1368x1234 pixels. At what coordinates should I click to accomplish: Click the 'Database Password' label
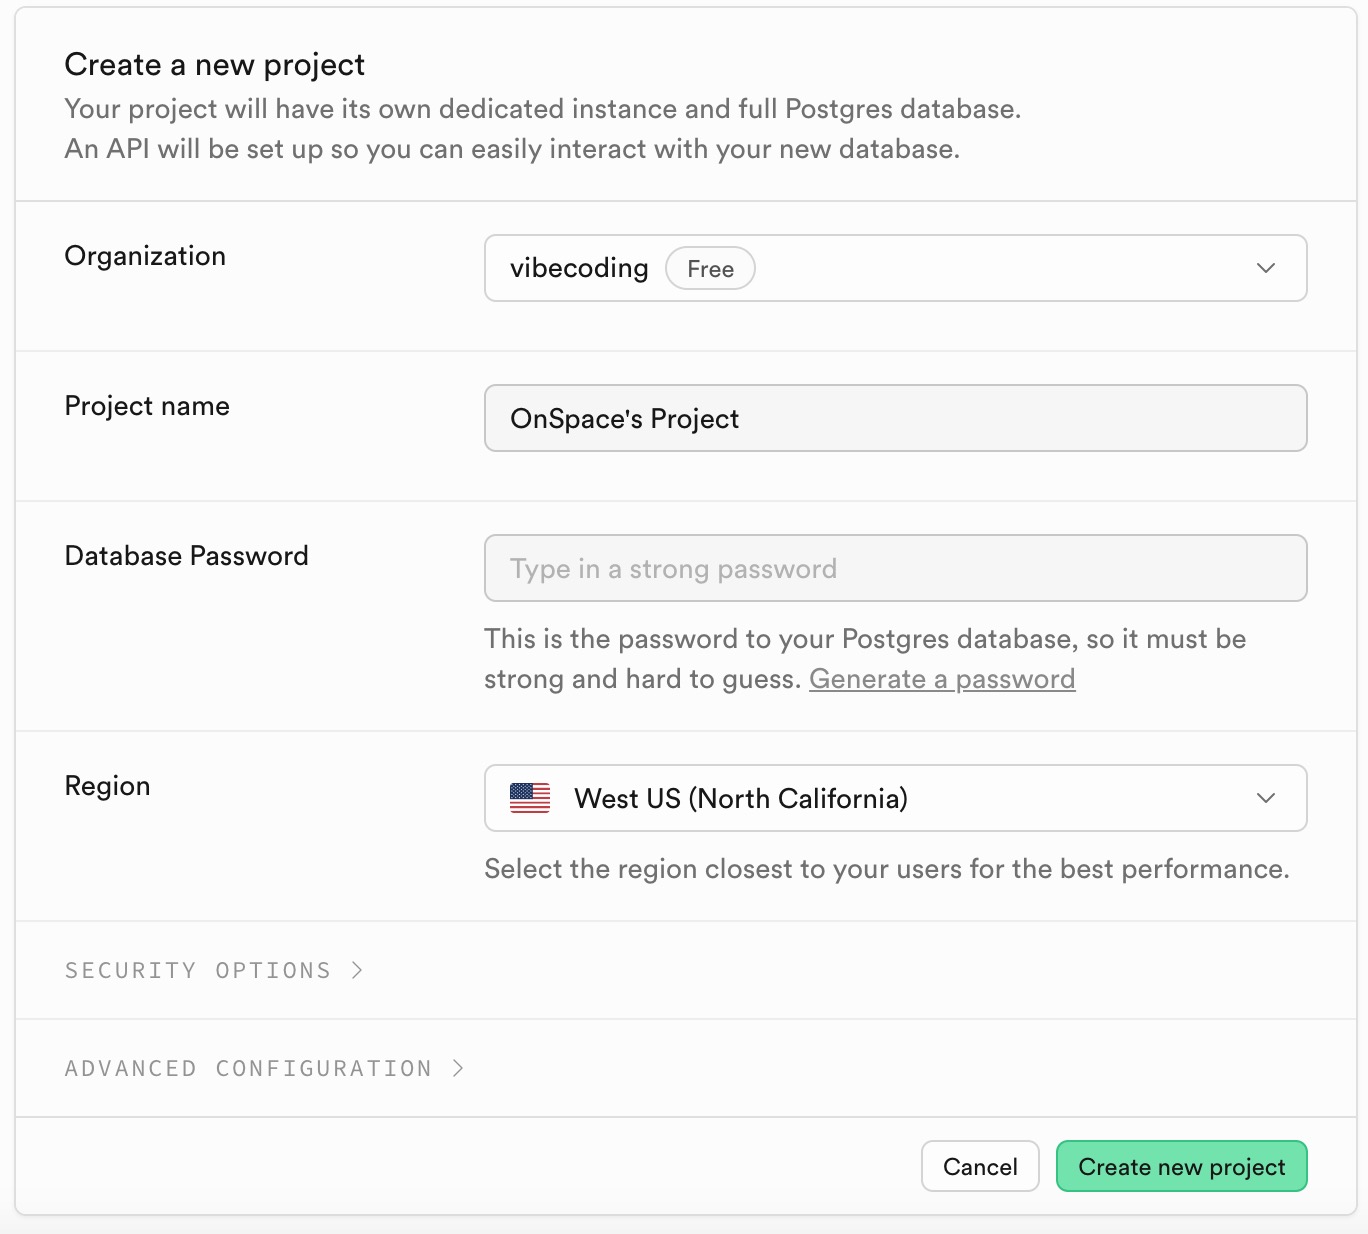(x=187, y=556)
